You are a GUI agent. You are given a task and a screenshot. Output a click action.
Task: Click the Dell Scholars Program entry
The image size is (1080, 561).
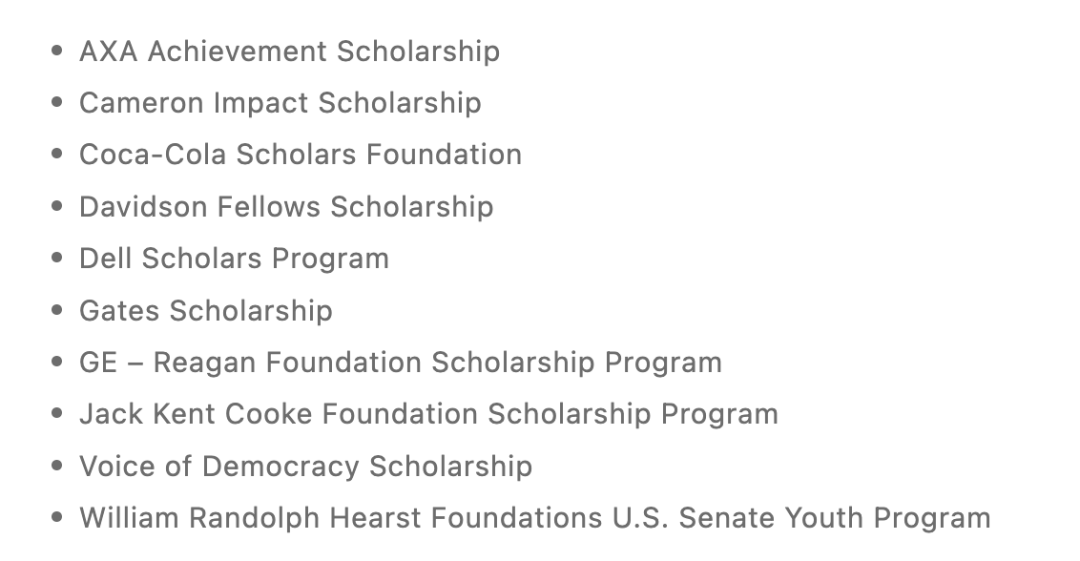coord(234,259)
